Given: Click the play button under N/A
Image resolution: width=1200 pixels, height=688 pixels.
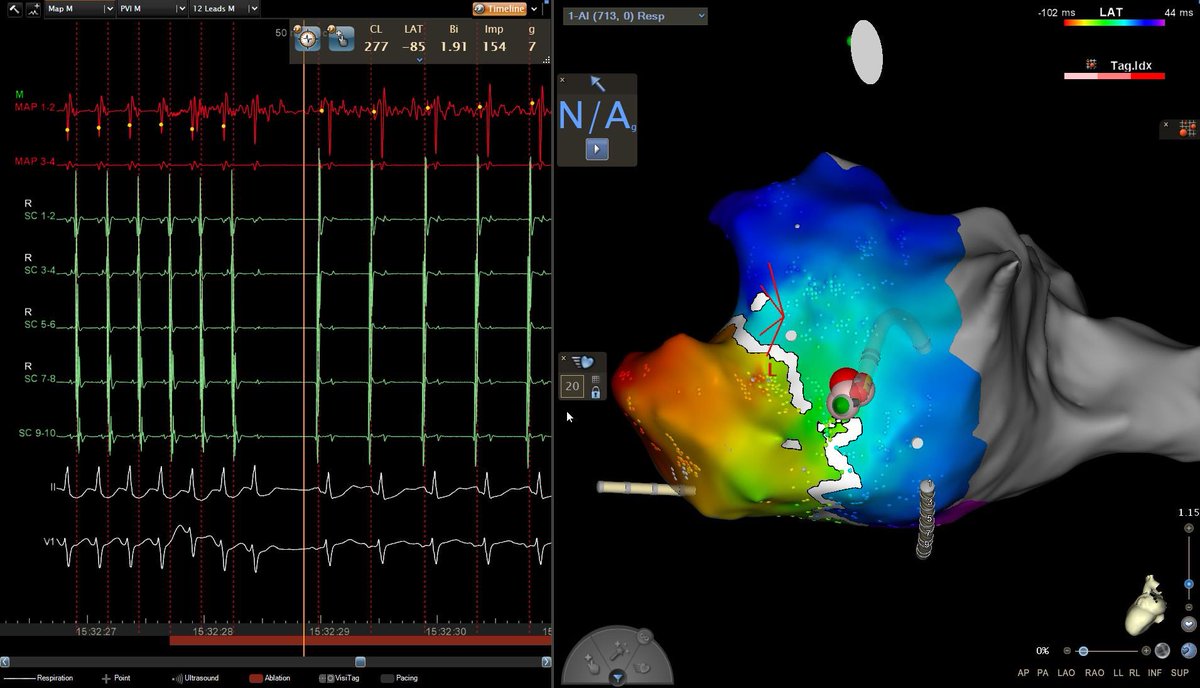Looking at the screenshot, I should (x=596, y=149).
